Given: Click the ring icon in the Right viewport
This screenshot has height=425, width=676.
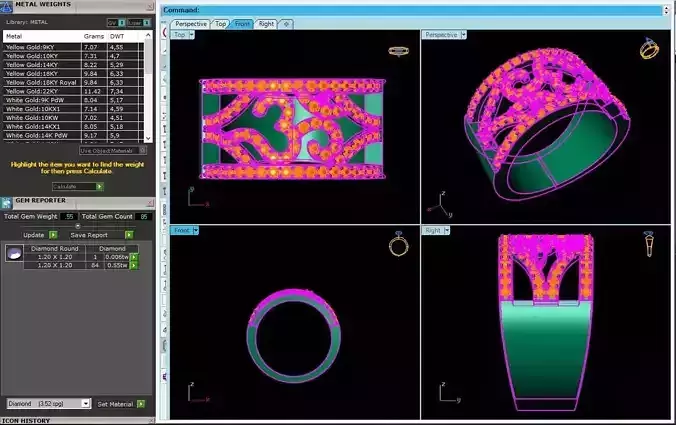Looking at the screenshot, I should 649,244.
